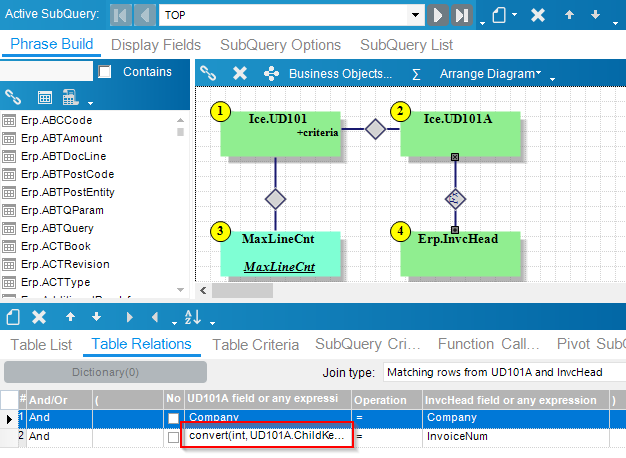626x458 pixels.
Task: Click join diamond between UD101A and InvcHead
Action: (455, 199)
